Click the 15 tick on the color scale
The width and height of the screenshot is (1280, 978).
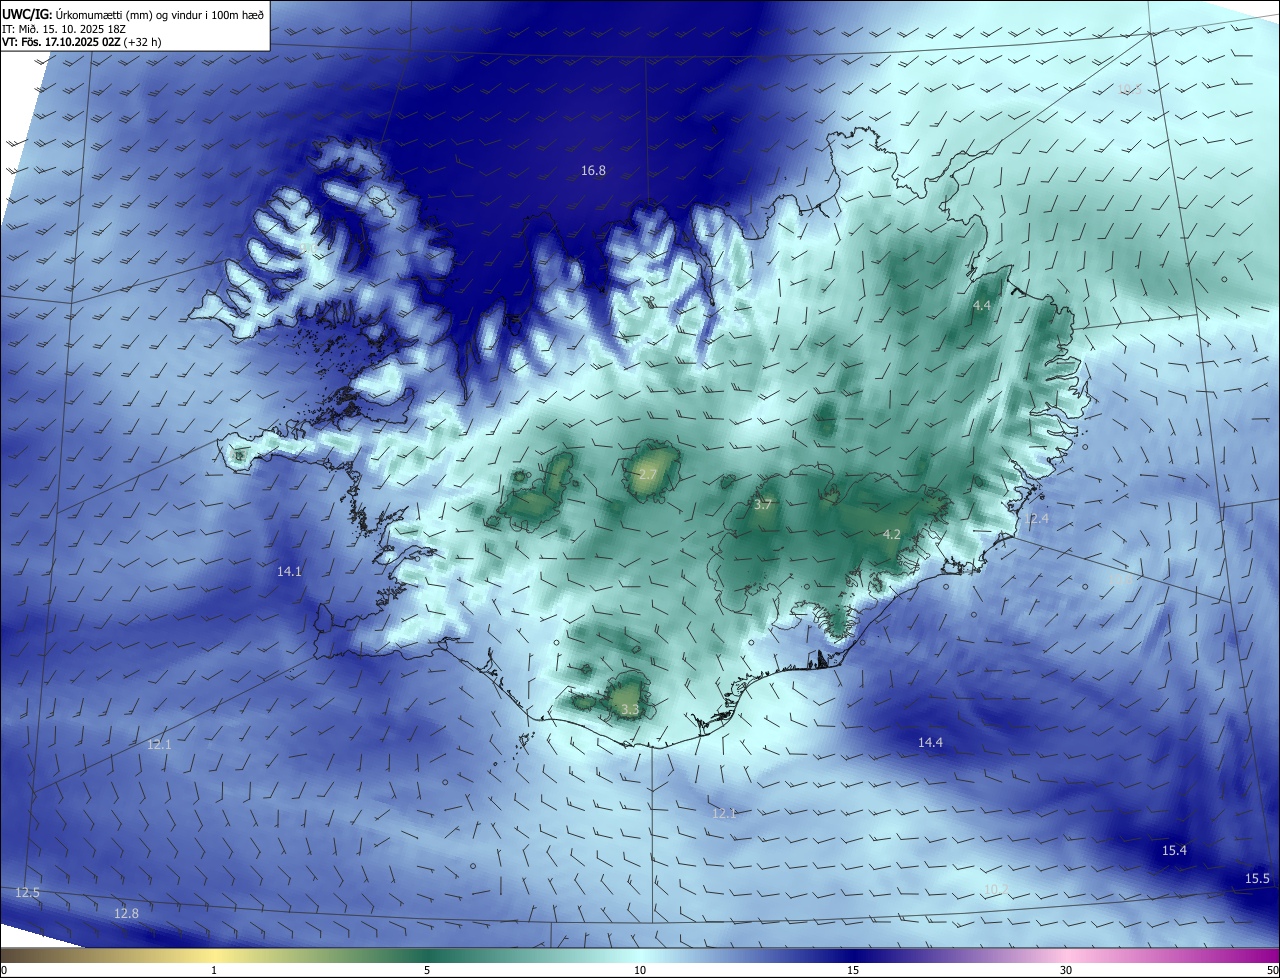click(x=853, y=970)
